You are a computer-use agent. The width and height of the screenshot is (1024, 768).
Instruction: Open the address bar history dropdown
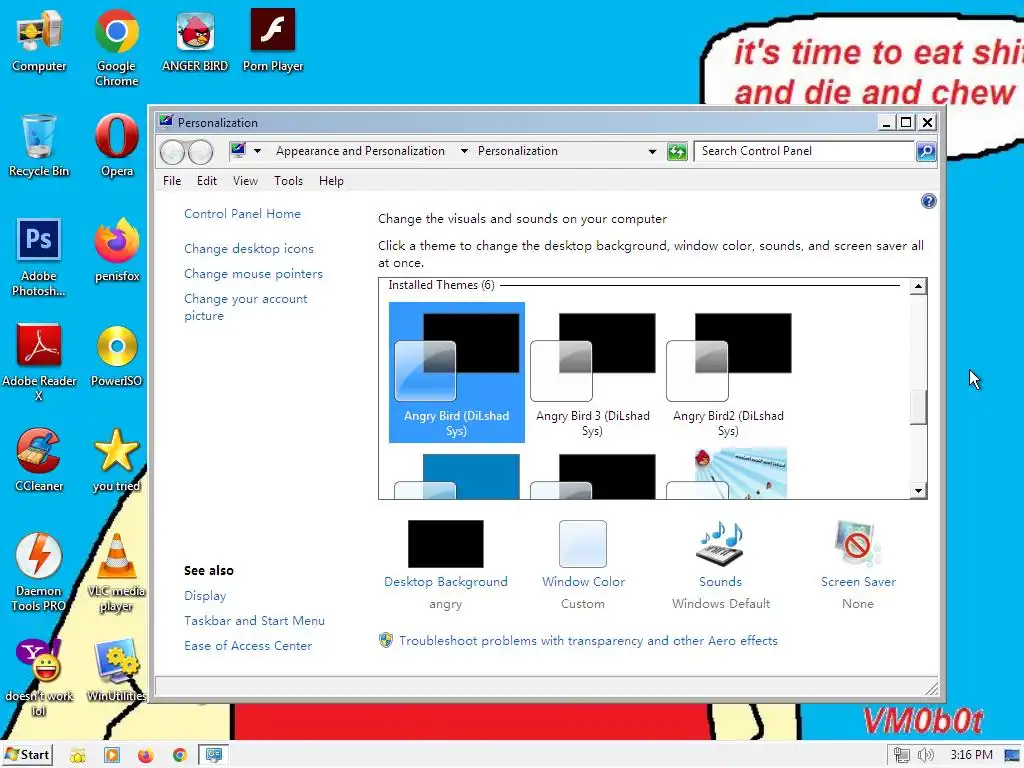click(x=652, y=152)
